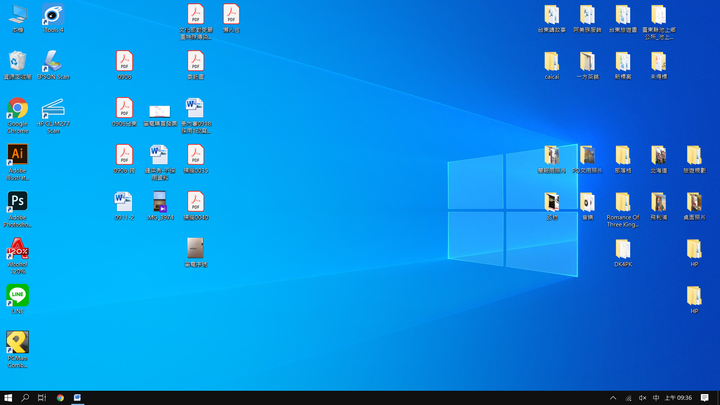
Task: Select the Alcohol 120% shortcut
Action: coord(17,256)
